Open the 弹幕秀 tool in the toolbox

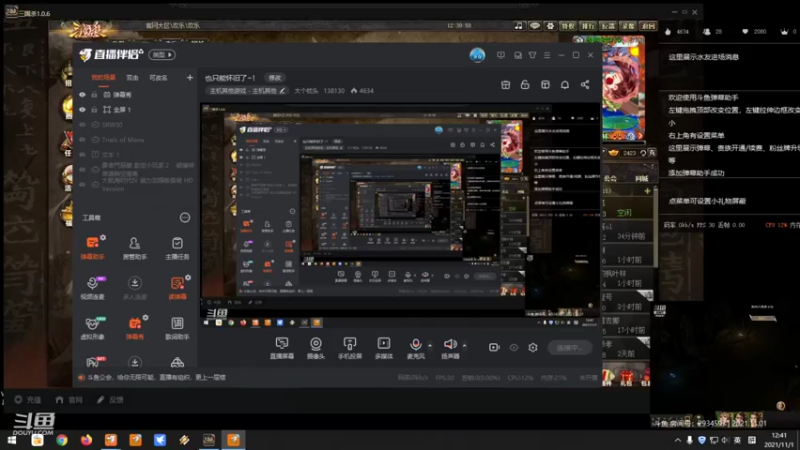pyautogui.click(x=135, y=329)
